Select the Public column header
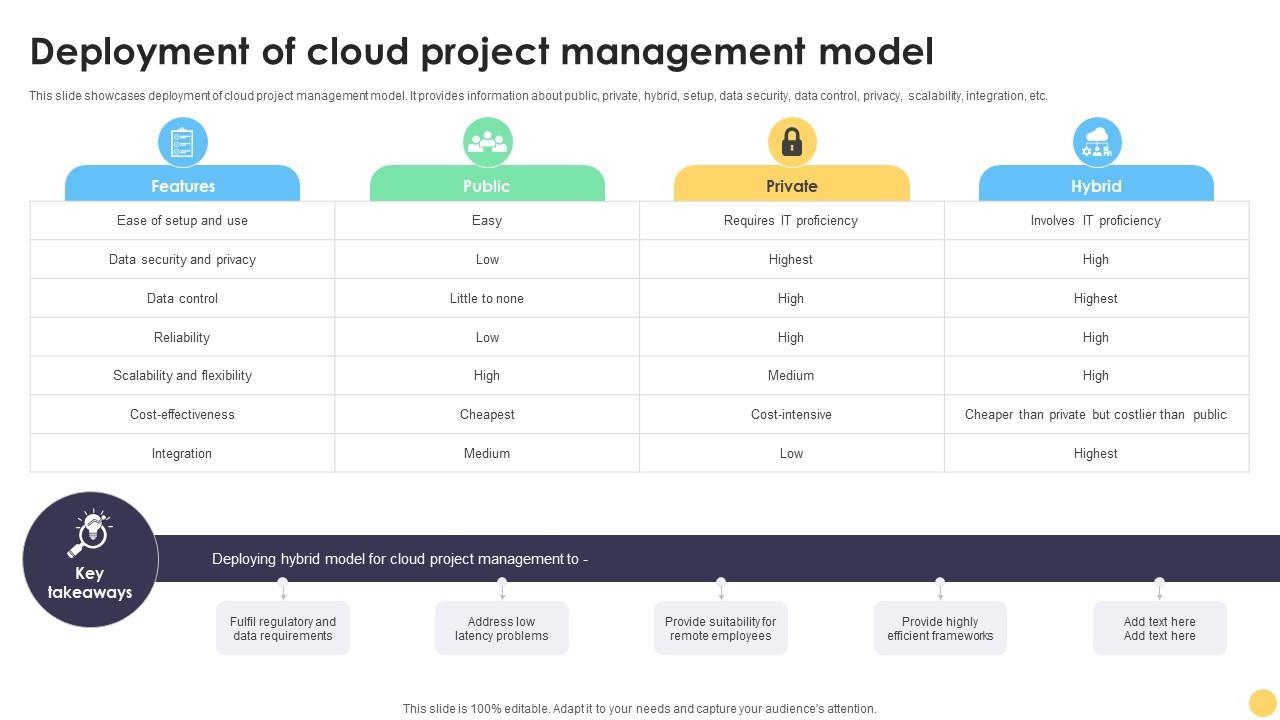This screenshot has height=720, width=1280. pyautogui.click(x=487, y=184)
